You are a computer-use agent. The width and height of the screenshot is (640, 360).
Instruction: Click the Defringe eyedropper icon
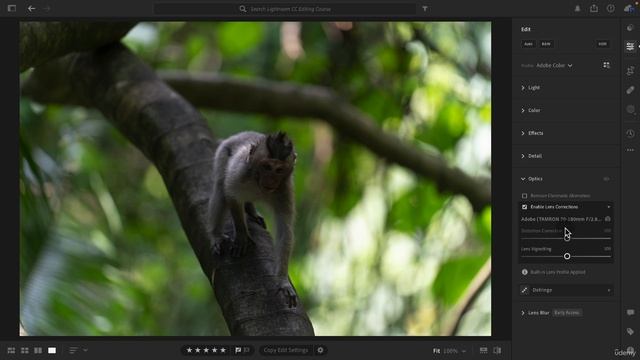pyautogui.click(x=524, y=290)
